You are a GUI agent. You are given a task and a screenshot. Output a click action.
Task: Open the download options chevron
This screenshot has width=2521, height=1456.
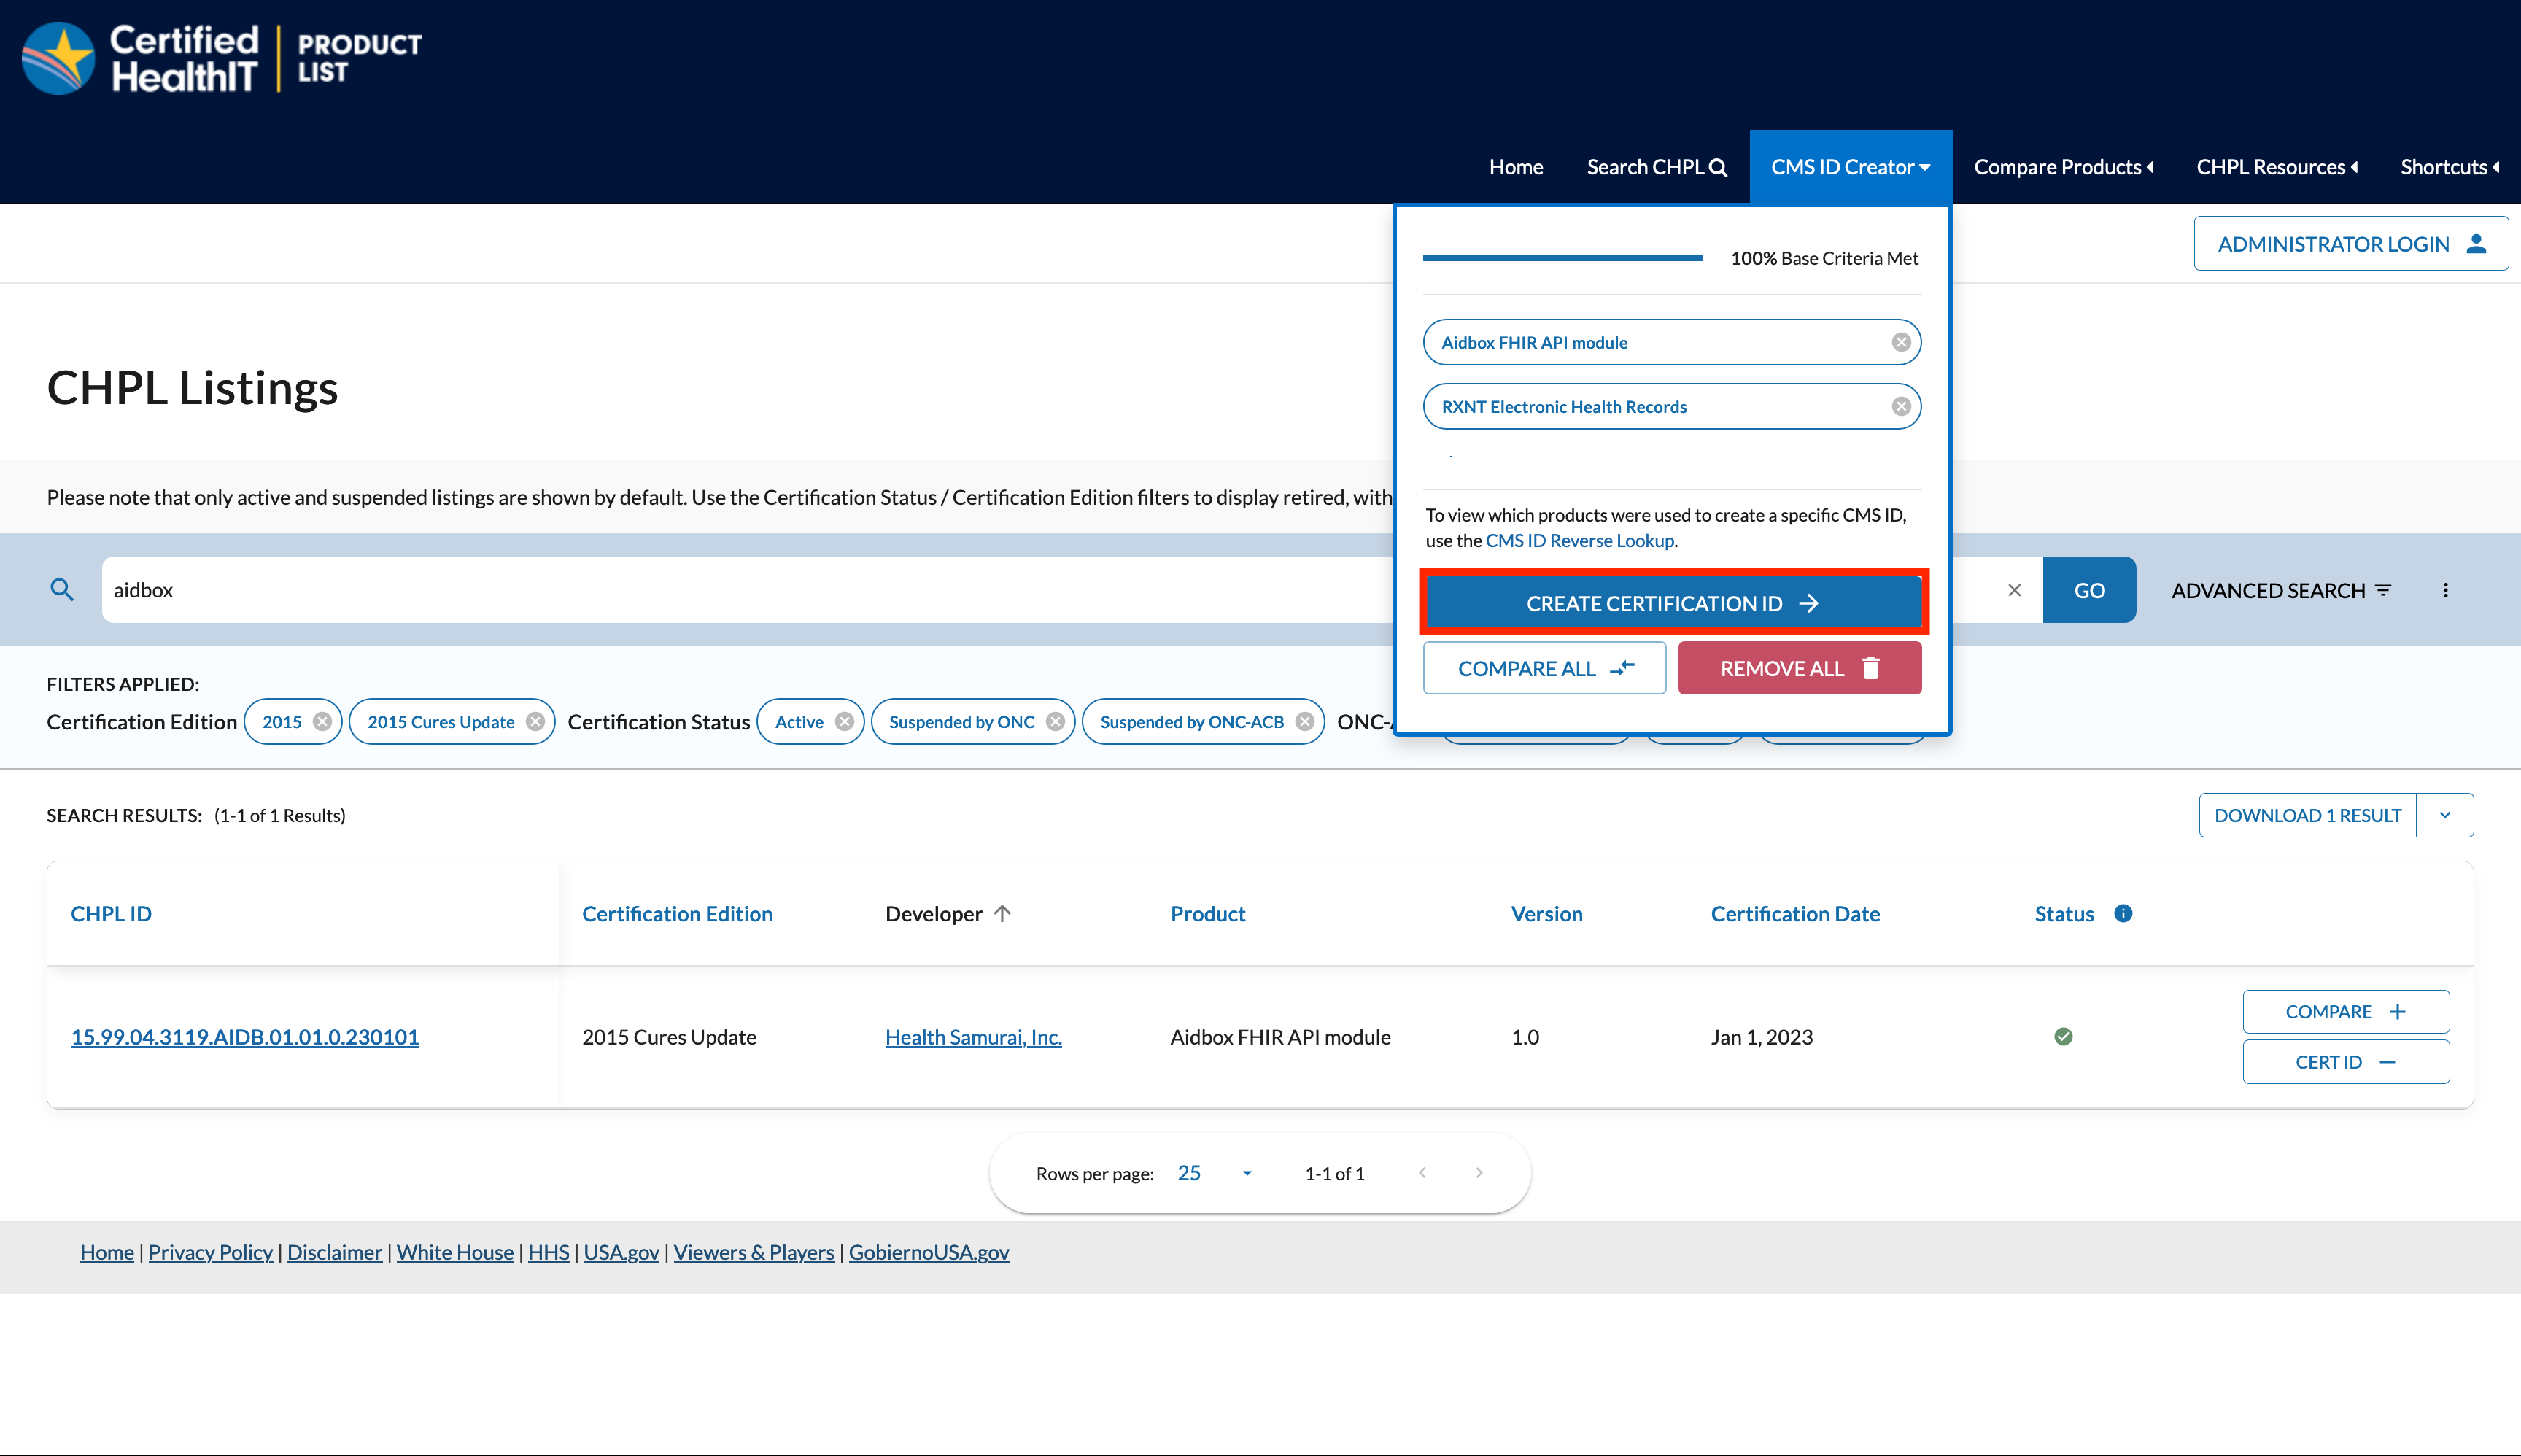pos(2445,815)
